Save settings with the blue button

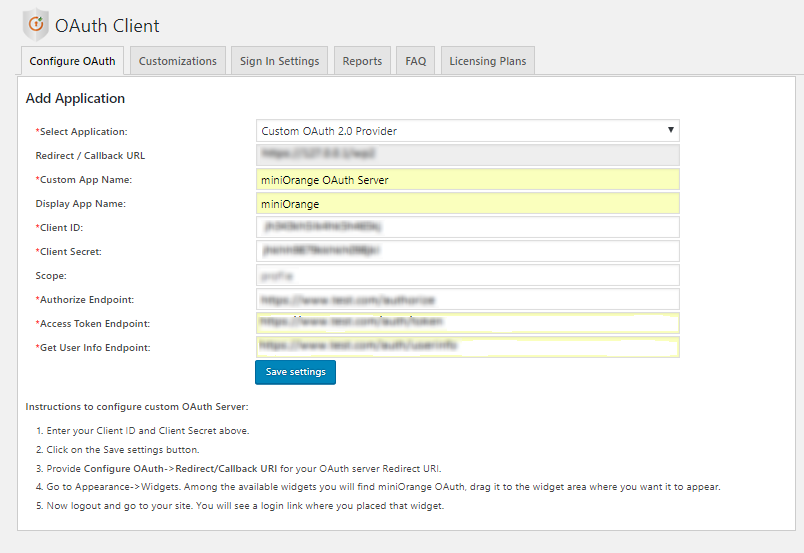tap(295, 372)
